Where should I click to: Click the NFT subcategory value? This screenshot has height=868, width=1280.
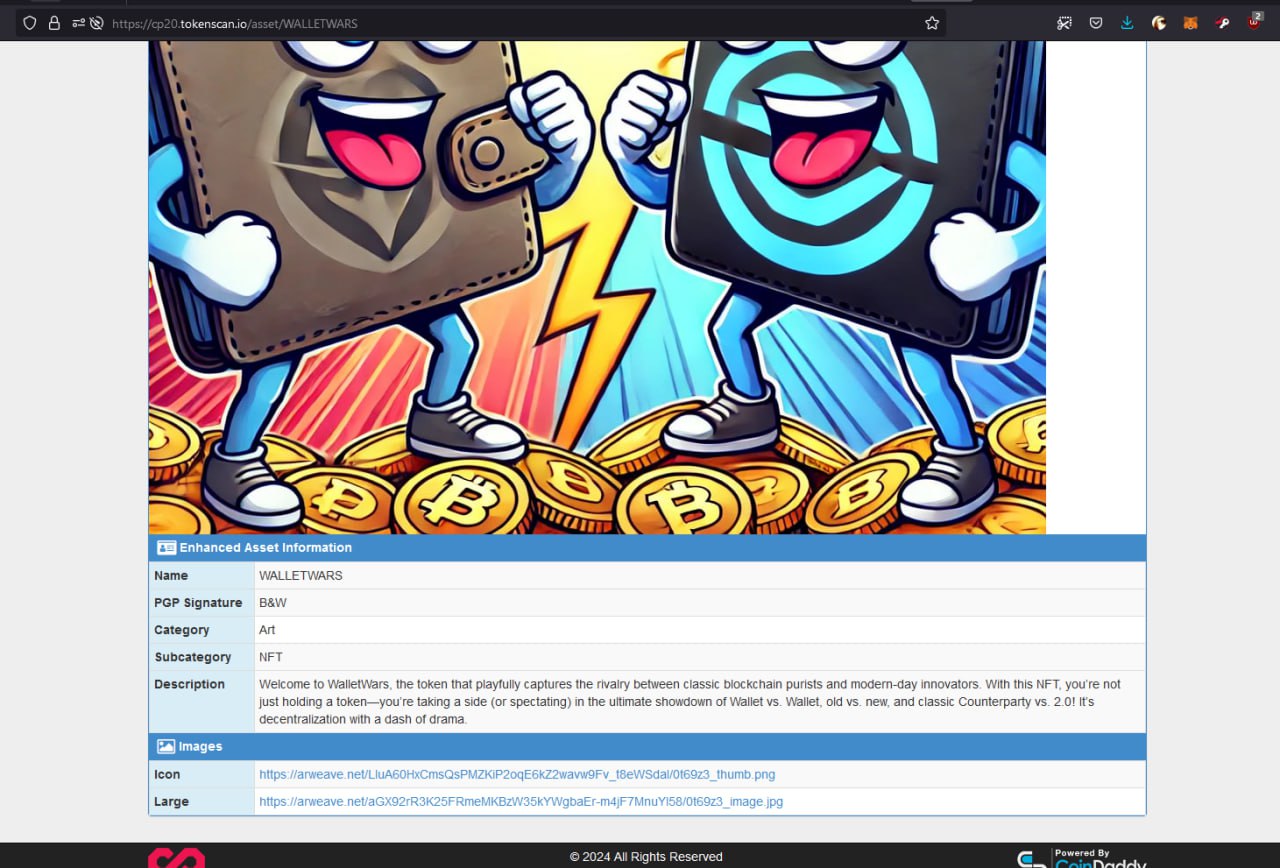click(x=271, y=657)
